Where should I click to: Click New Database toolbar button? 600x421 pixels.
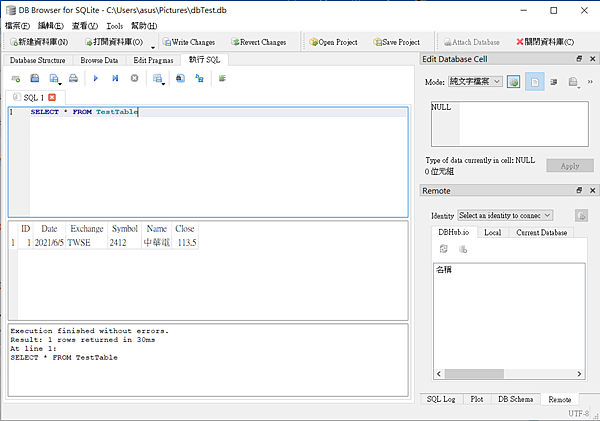click(39, 42)
